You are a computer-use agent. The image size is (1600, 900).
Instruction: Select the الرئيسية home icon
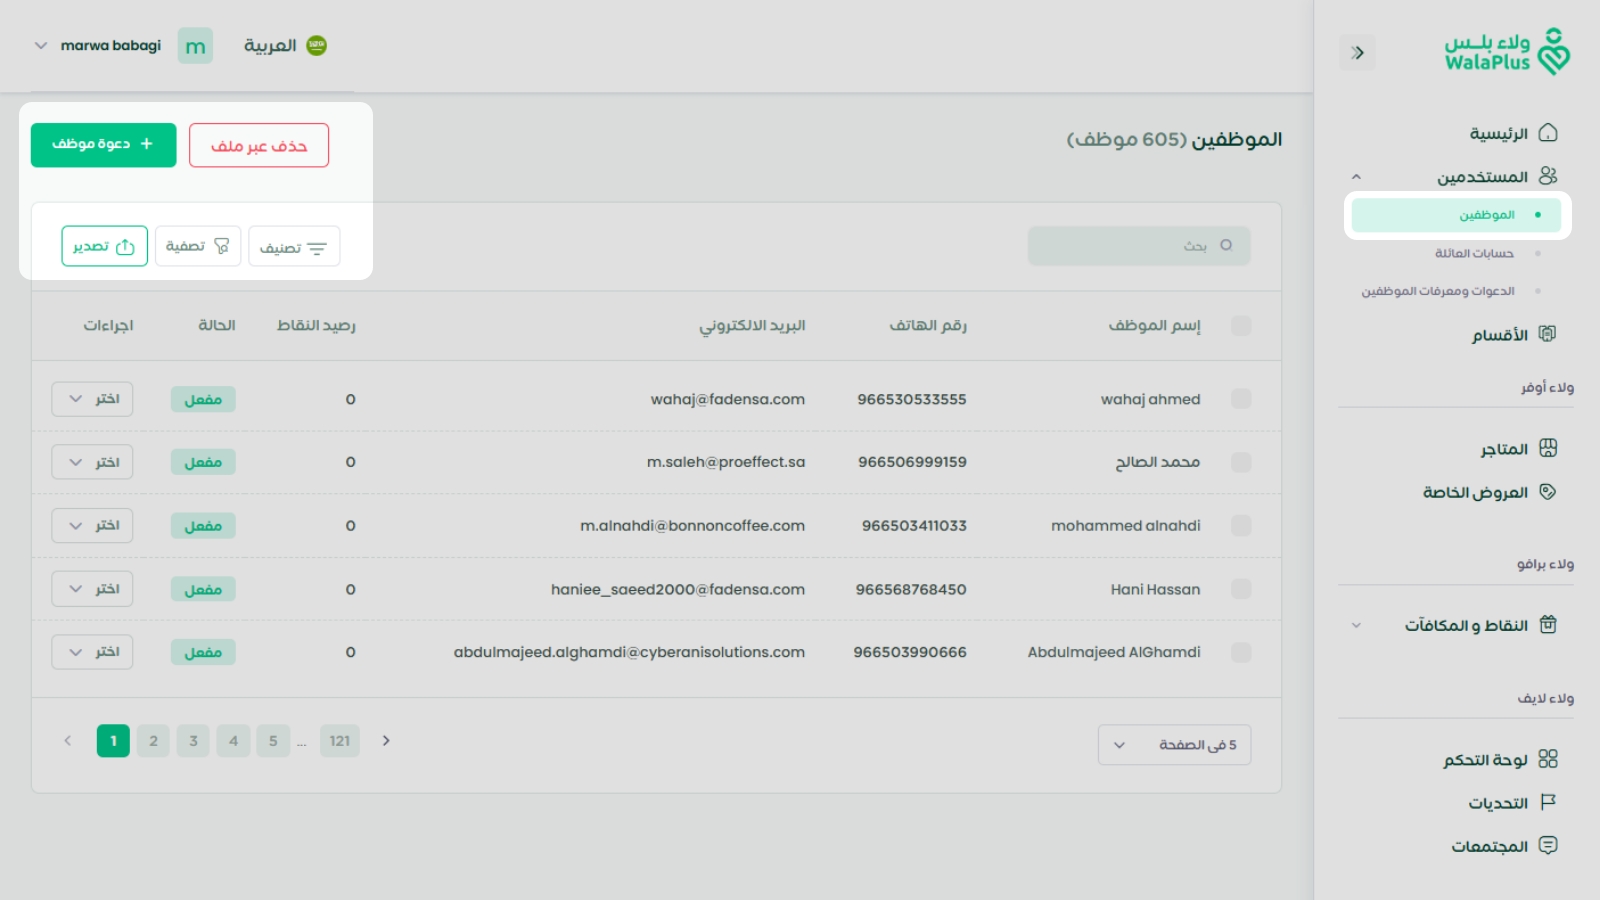tap(1547, 132)
